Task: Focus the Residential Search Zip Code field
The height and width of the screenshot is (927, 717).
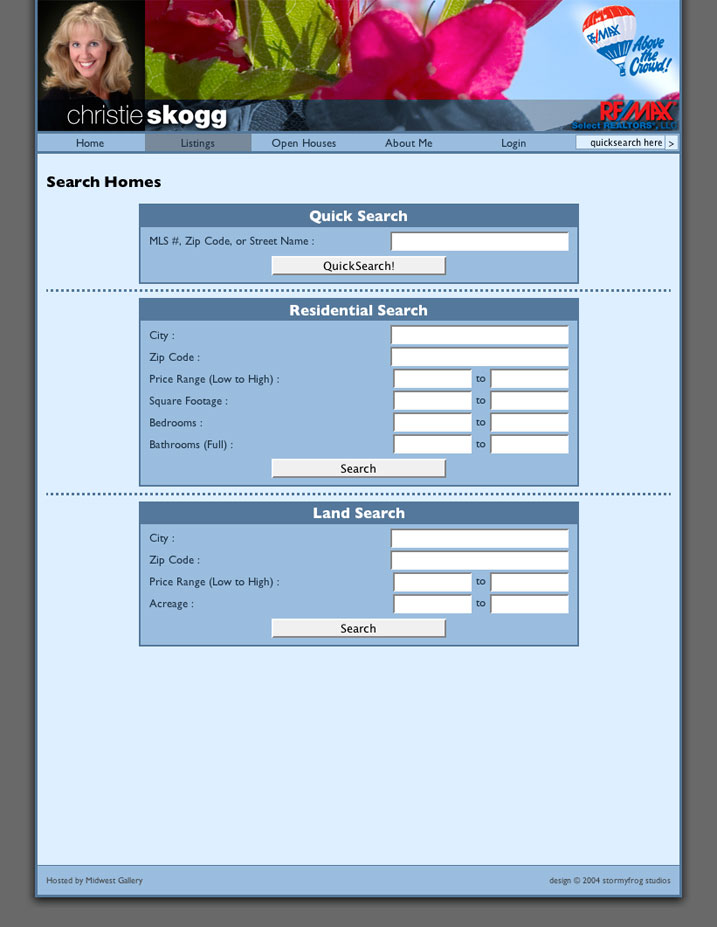Action: 479,357
